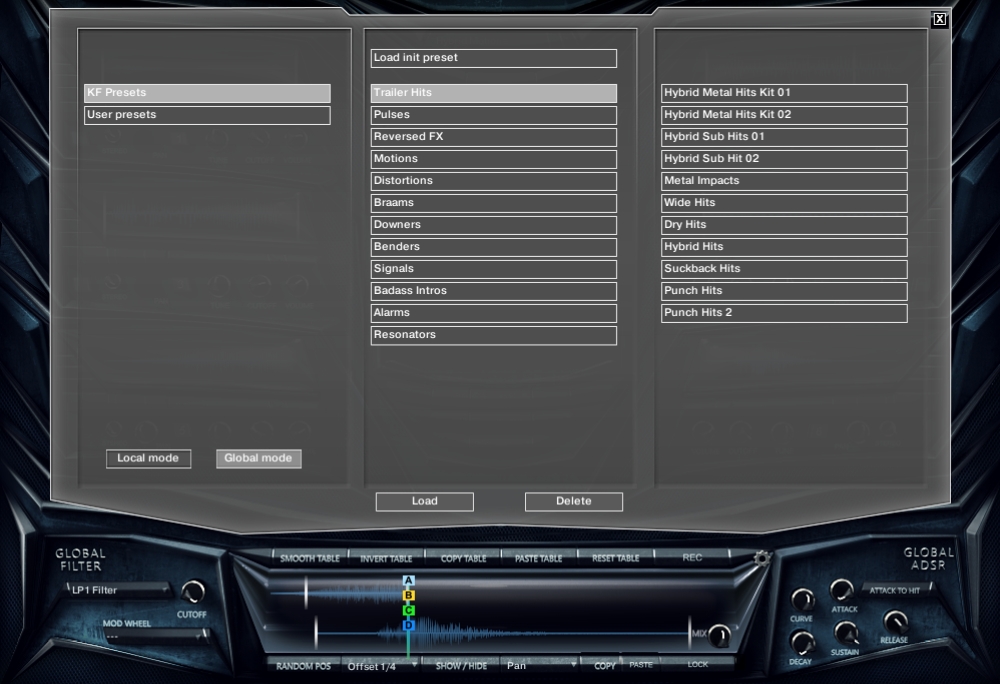Open the Offset 1/4 dropdown
The image size is (1000, 684).
(x=380, y=666)
